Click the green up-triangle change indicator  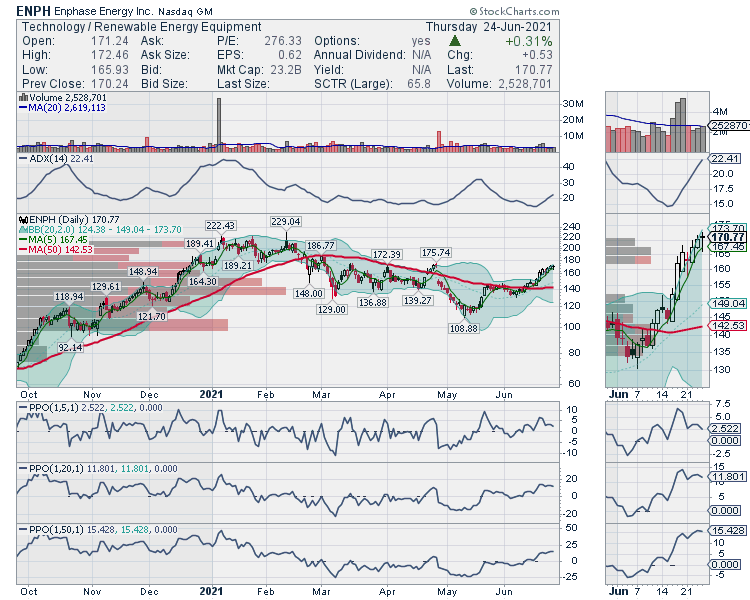pyautogui.click(x=455, y=41)
